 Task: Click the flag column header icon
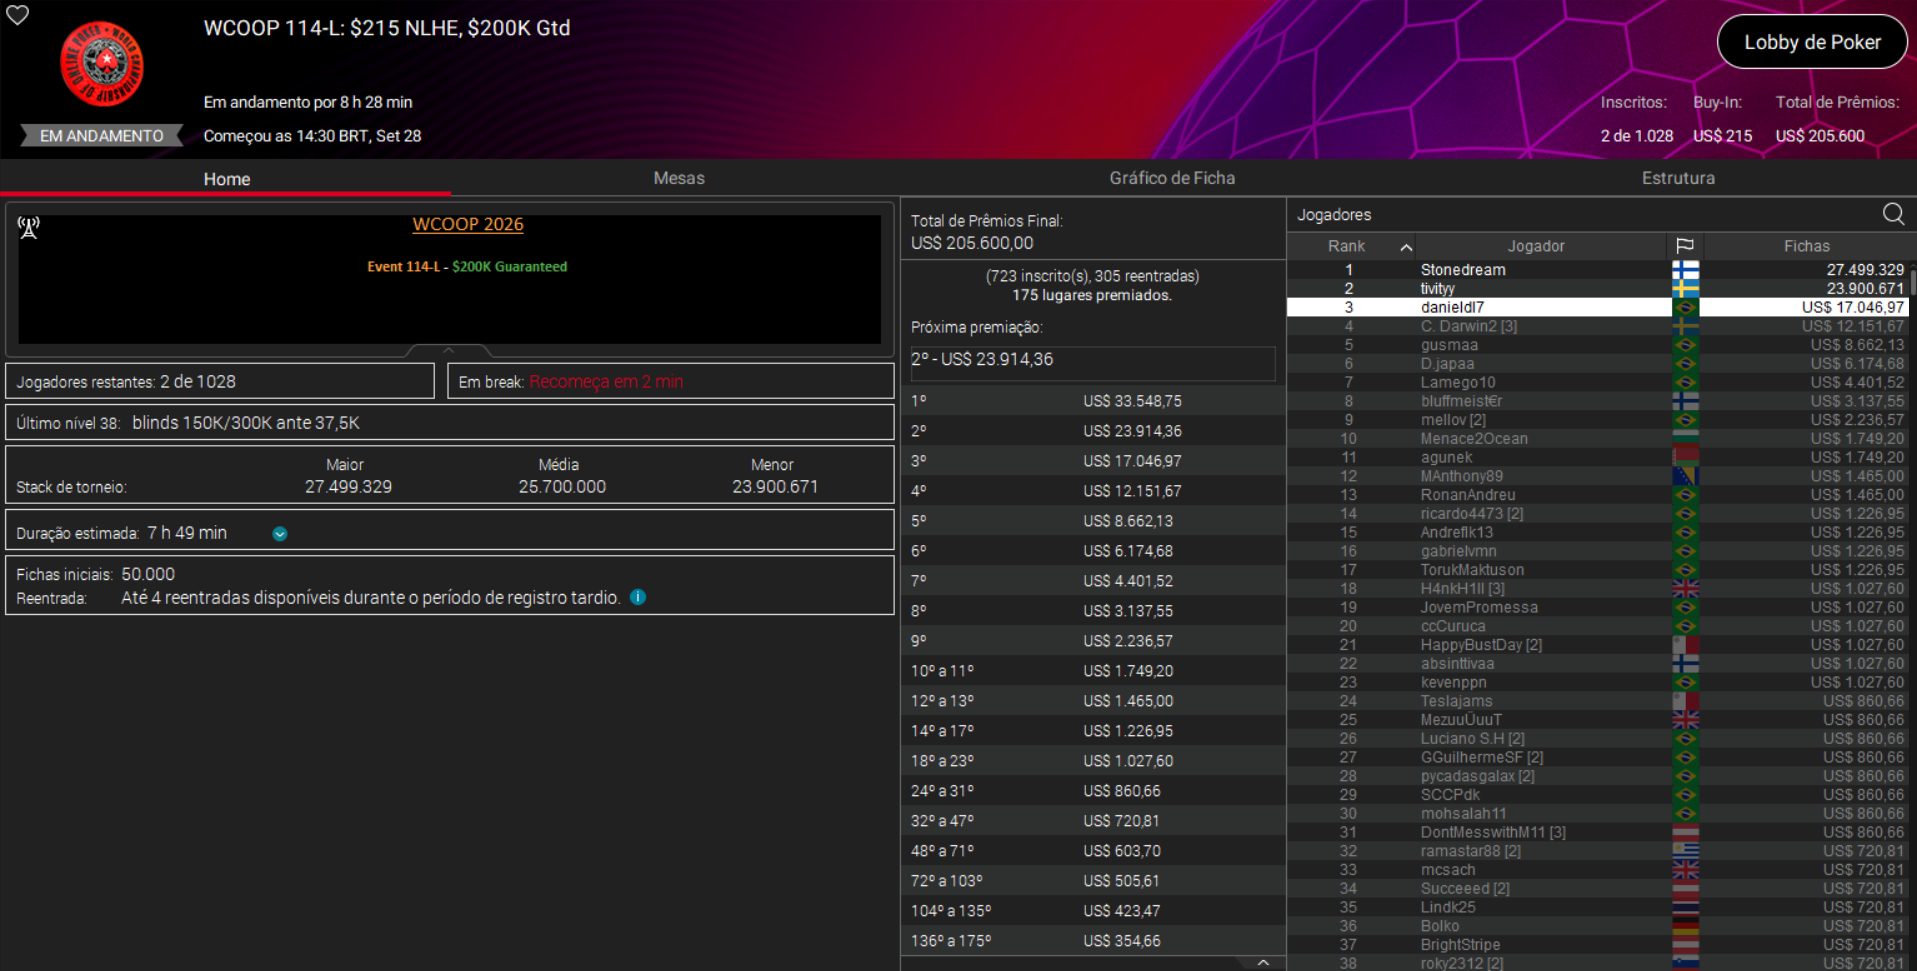point(1685,246)
